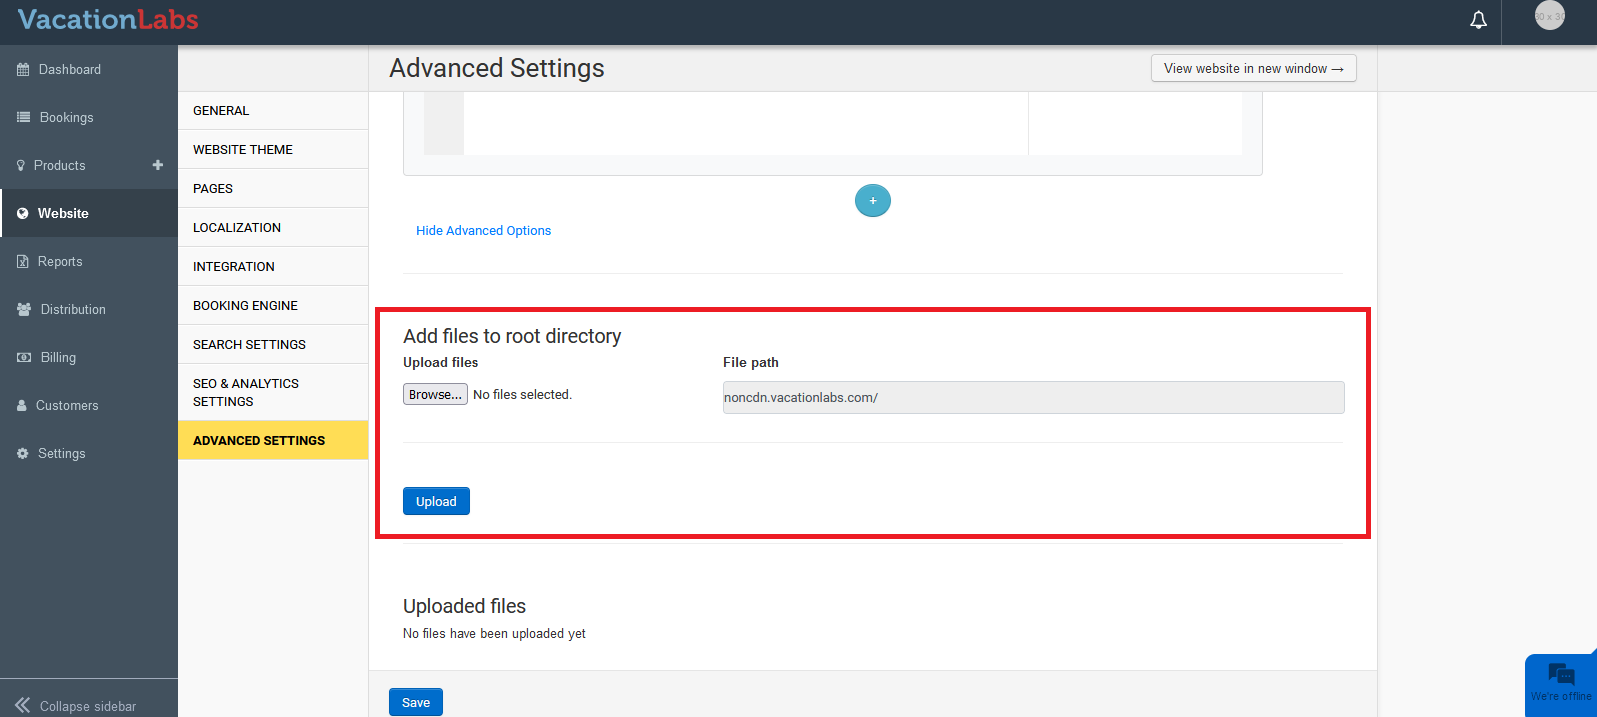Open the user profile avatar

[1549, 16]
